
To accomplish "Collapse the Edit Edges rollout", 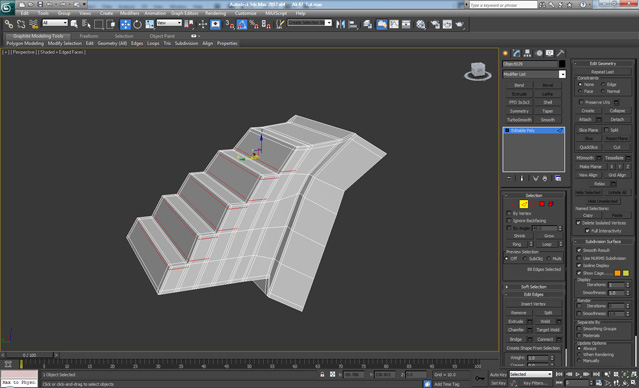I will point(534,294).
